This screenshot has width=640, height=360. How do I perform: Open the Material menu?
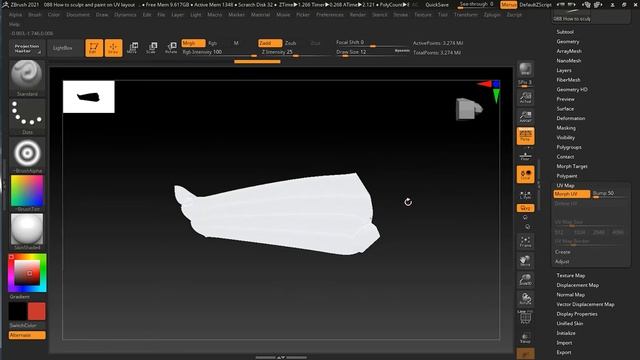(x=260, y=15)
